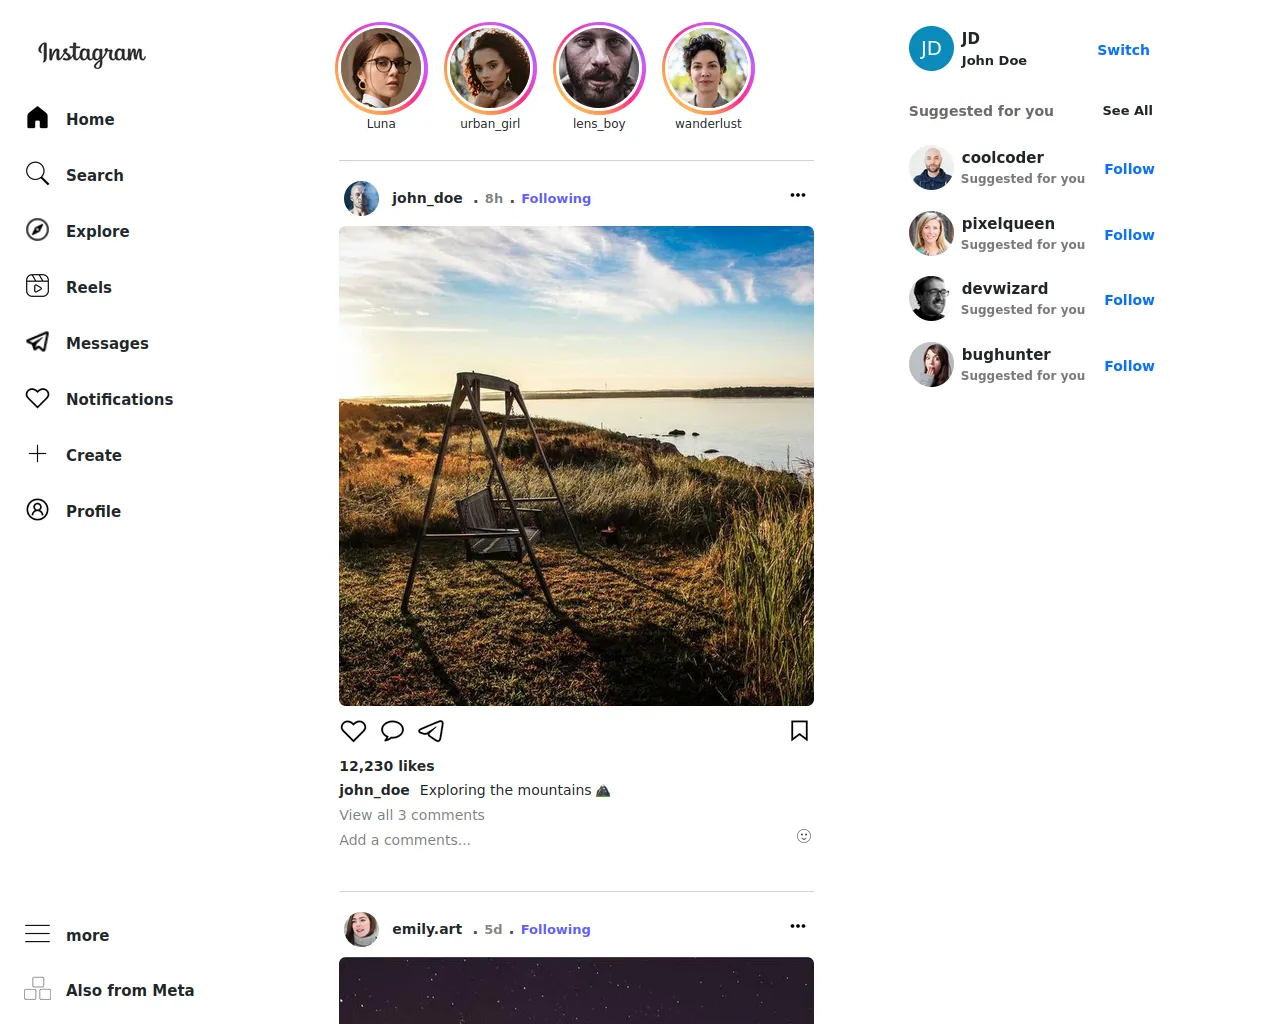Screen dimensions: 1280x1024
Task: Click the Create plus icon
Action: tap(37, 454)
